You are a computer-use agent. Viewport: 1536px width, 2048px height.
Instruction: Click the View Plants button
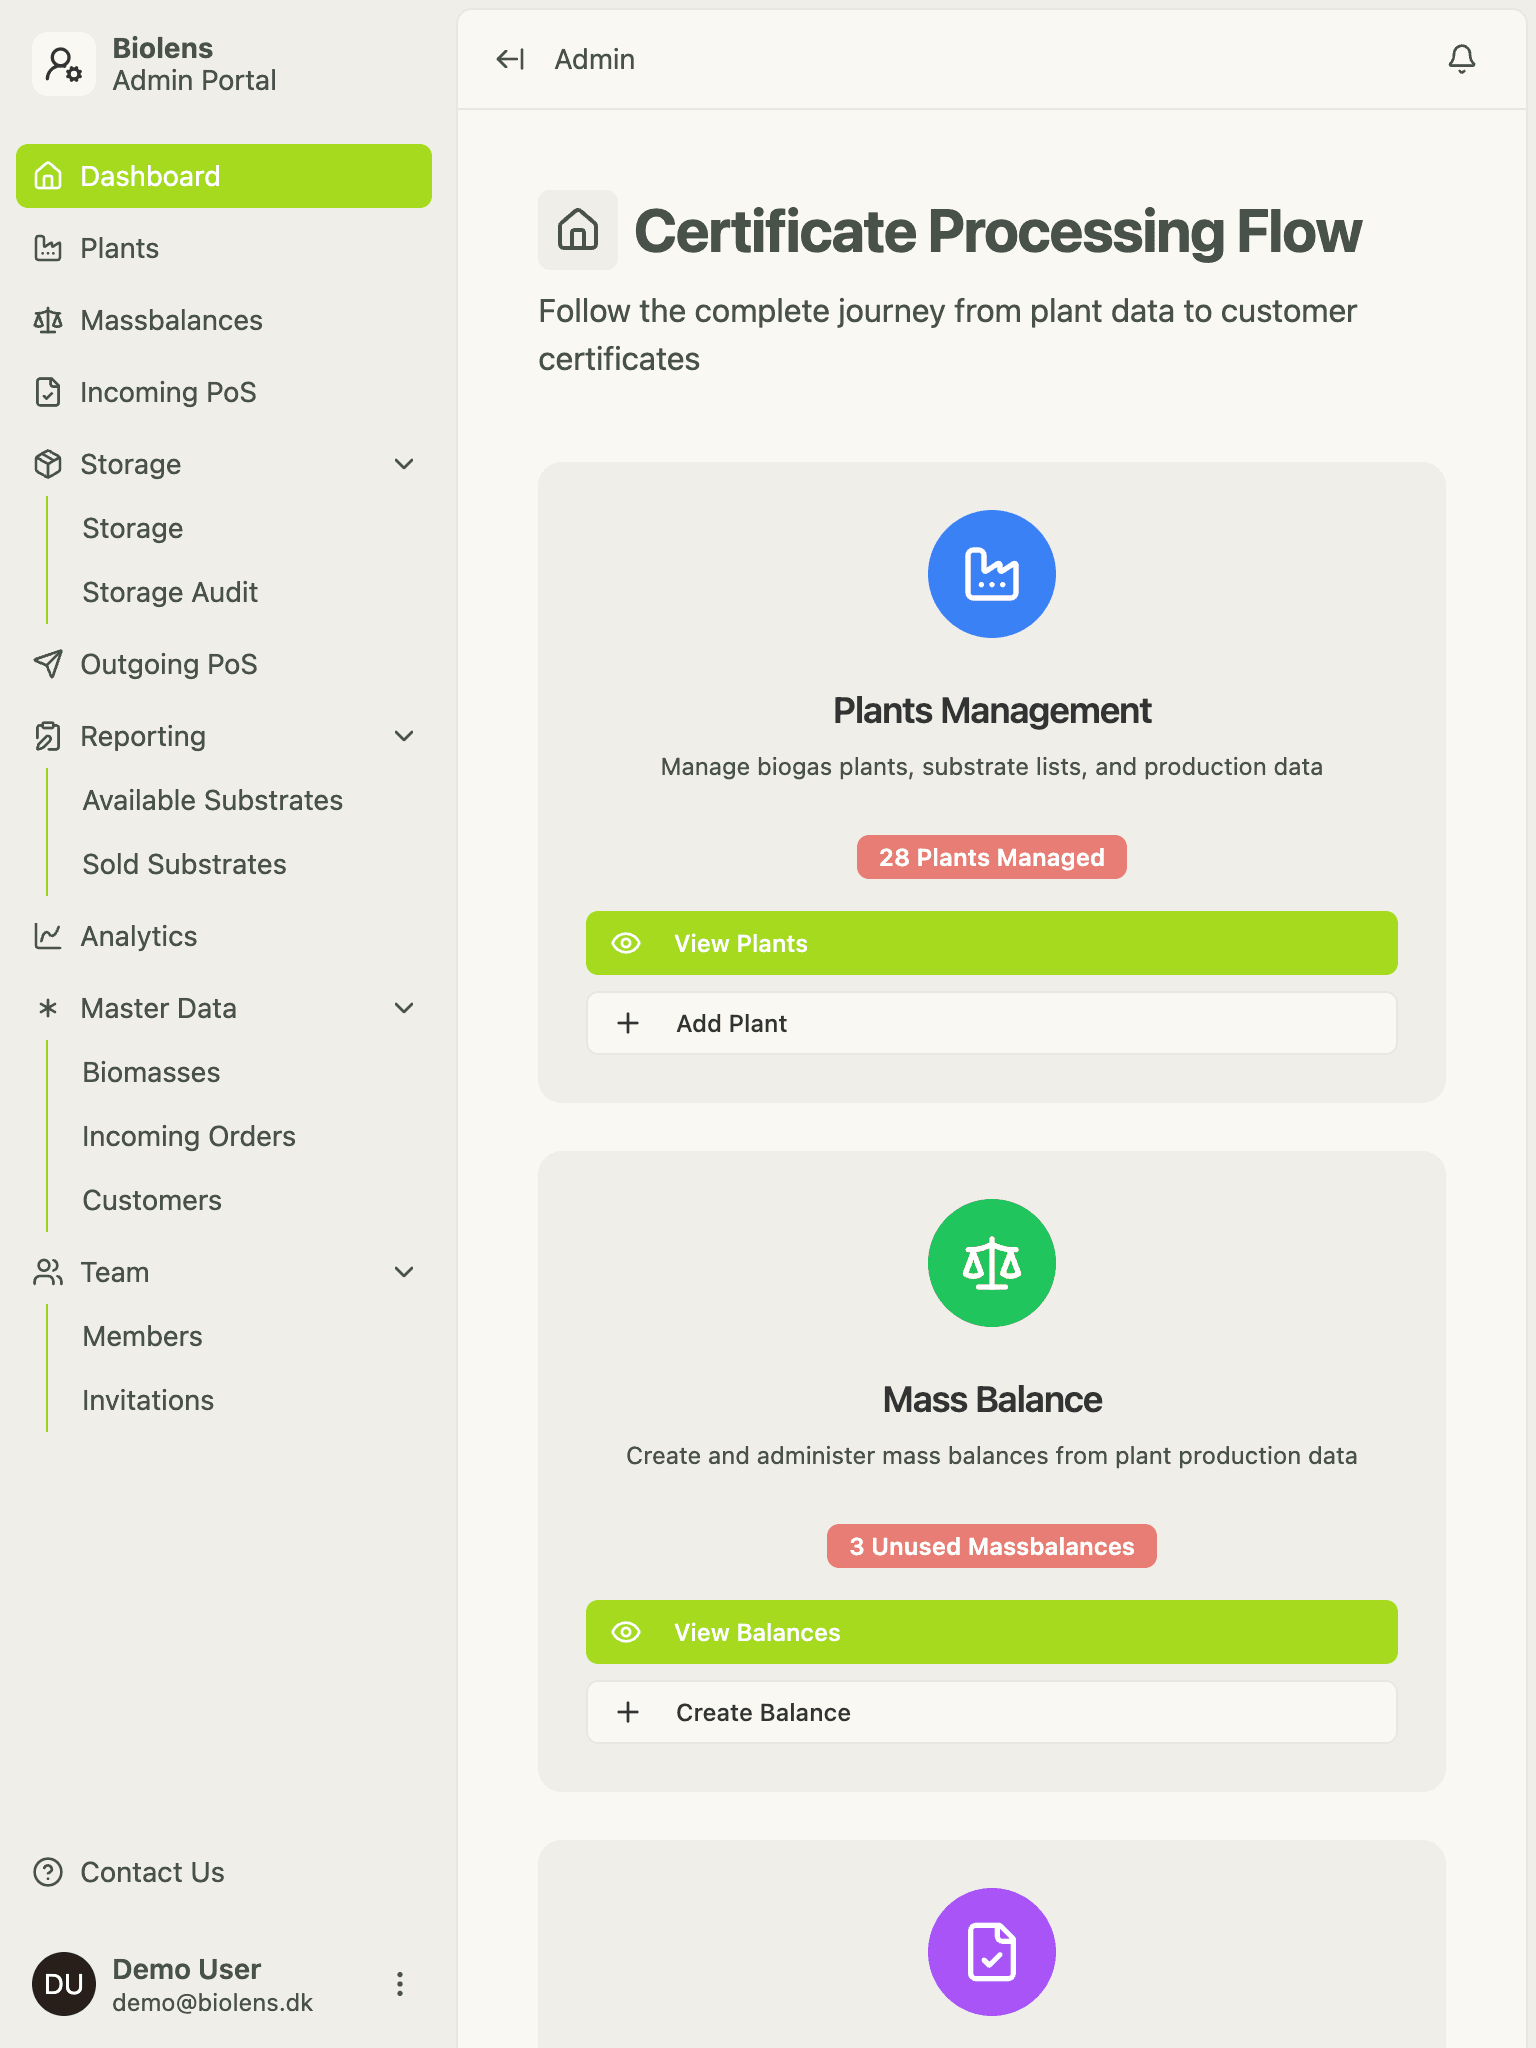click(x=991, y=943)
